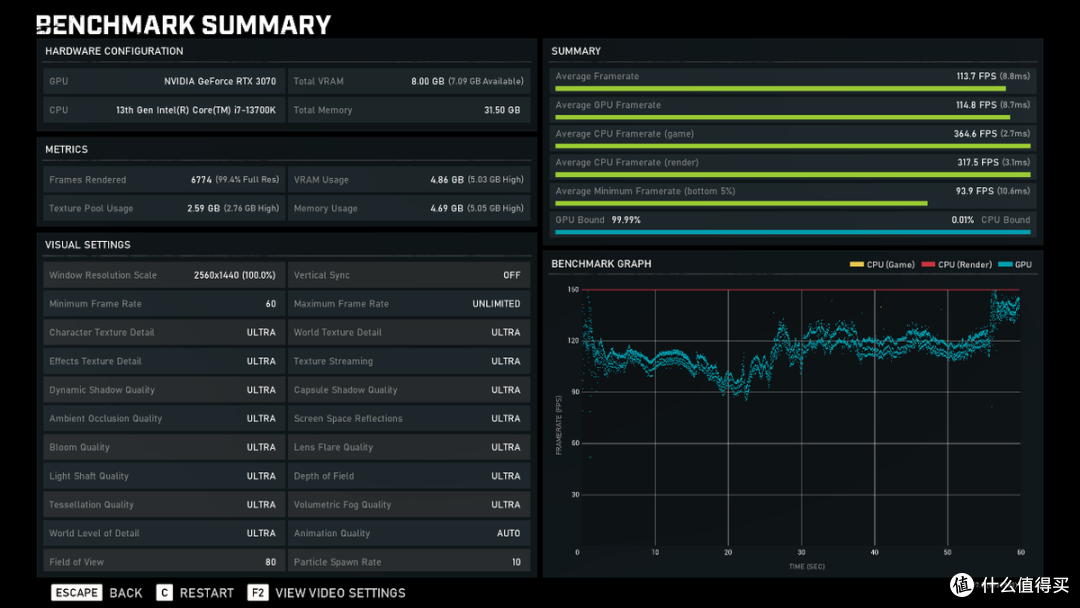Click the watermark logo in bottom-right corner
The width and height of the screenshot is (1080, 608).
[x=961, y=584]
